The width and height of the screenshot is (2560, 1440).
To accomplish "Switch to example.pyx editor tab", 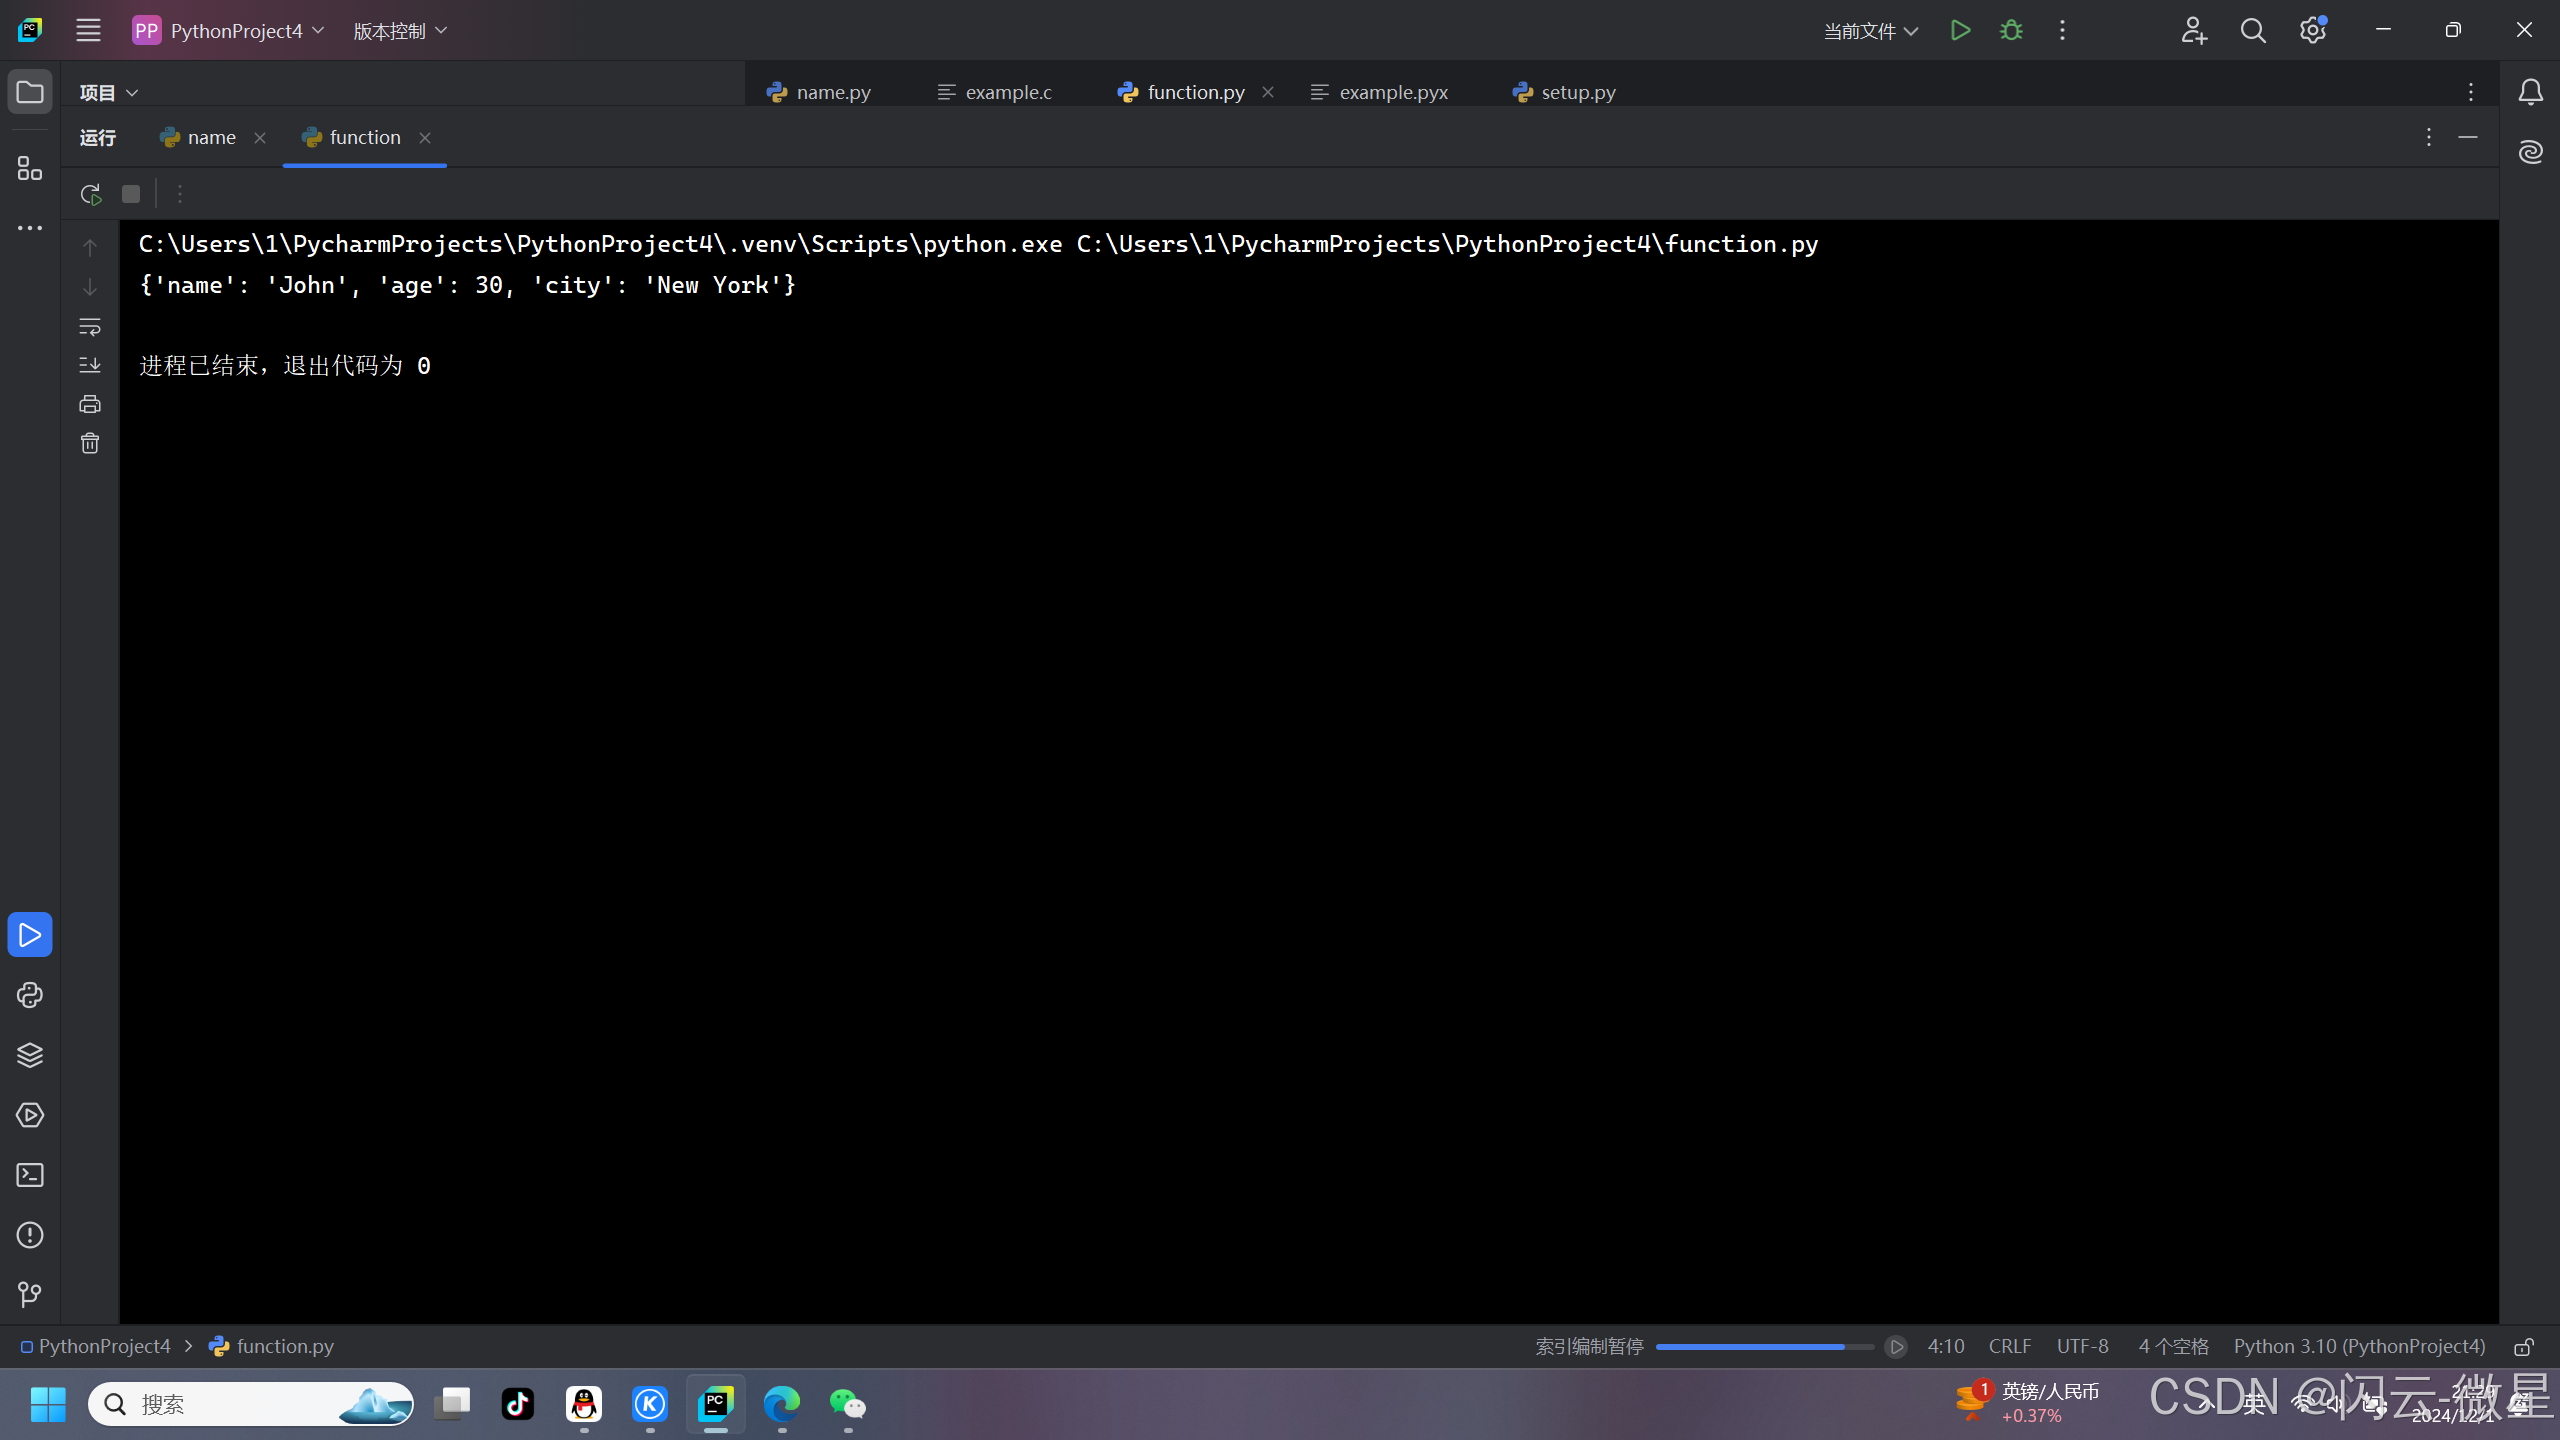I will (1380, 92).
